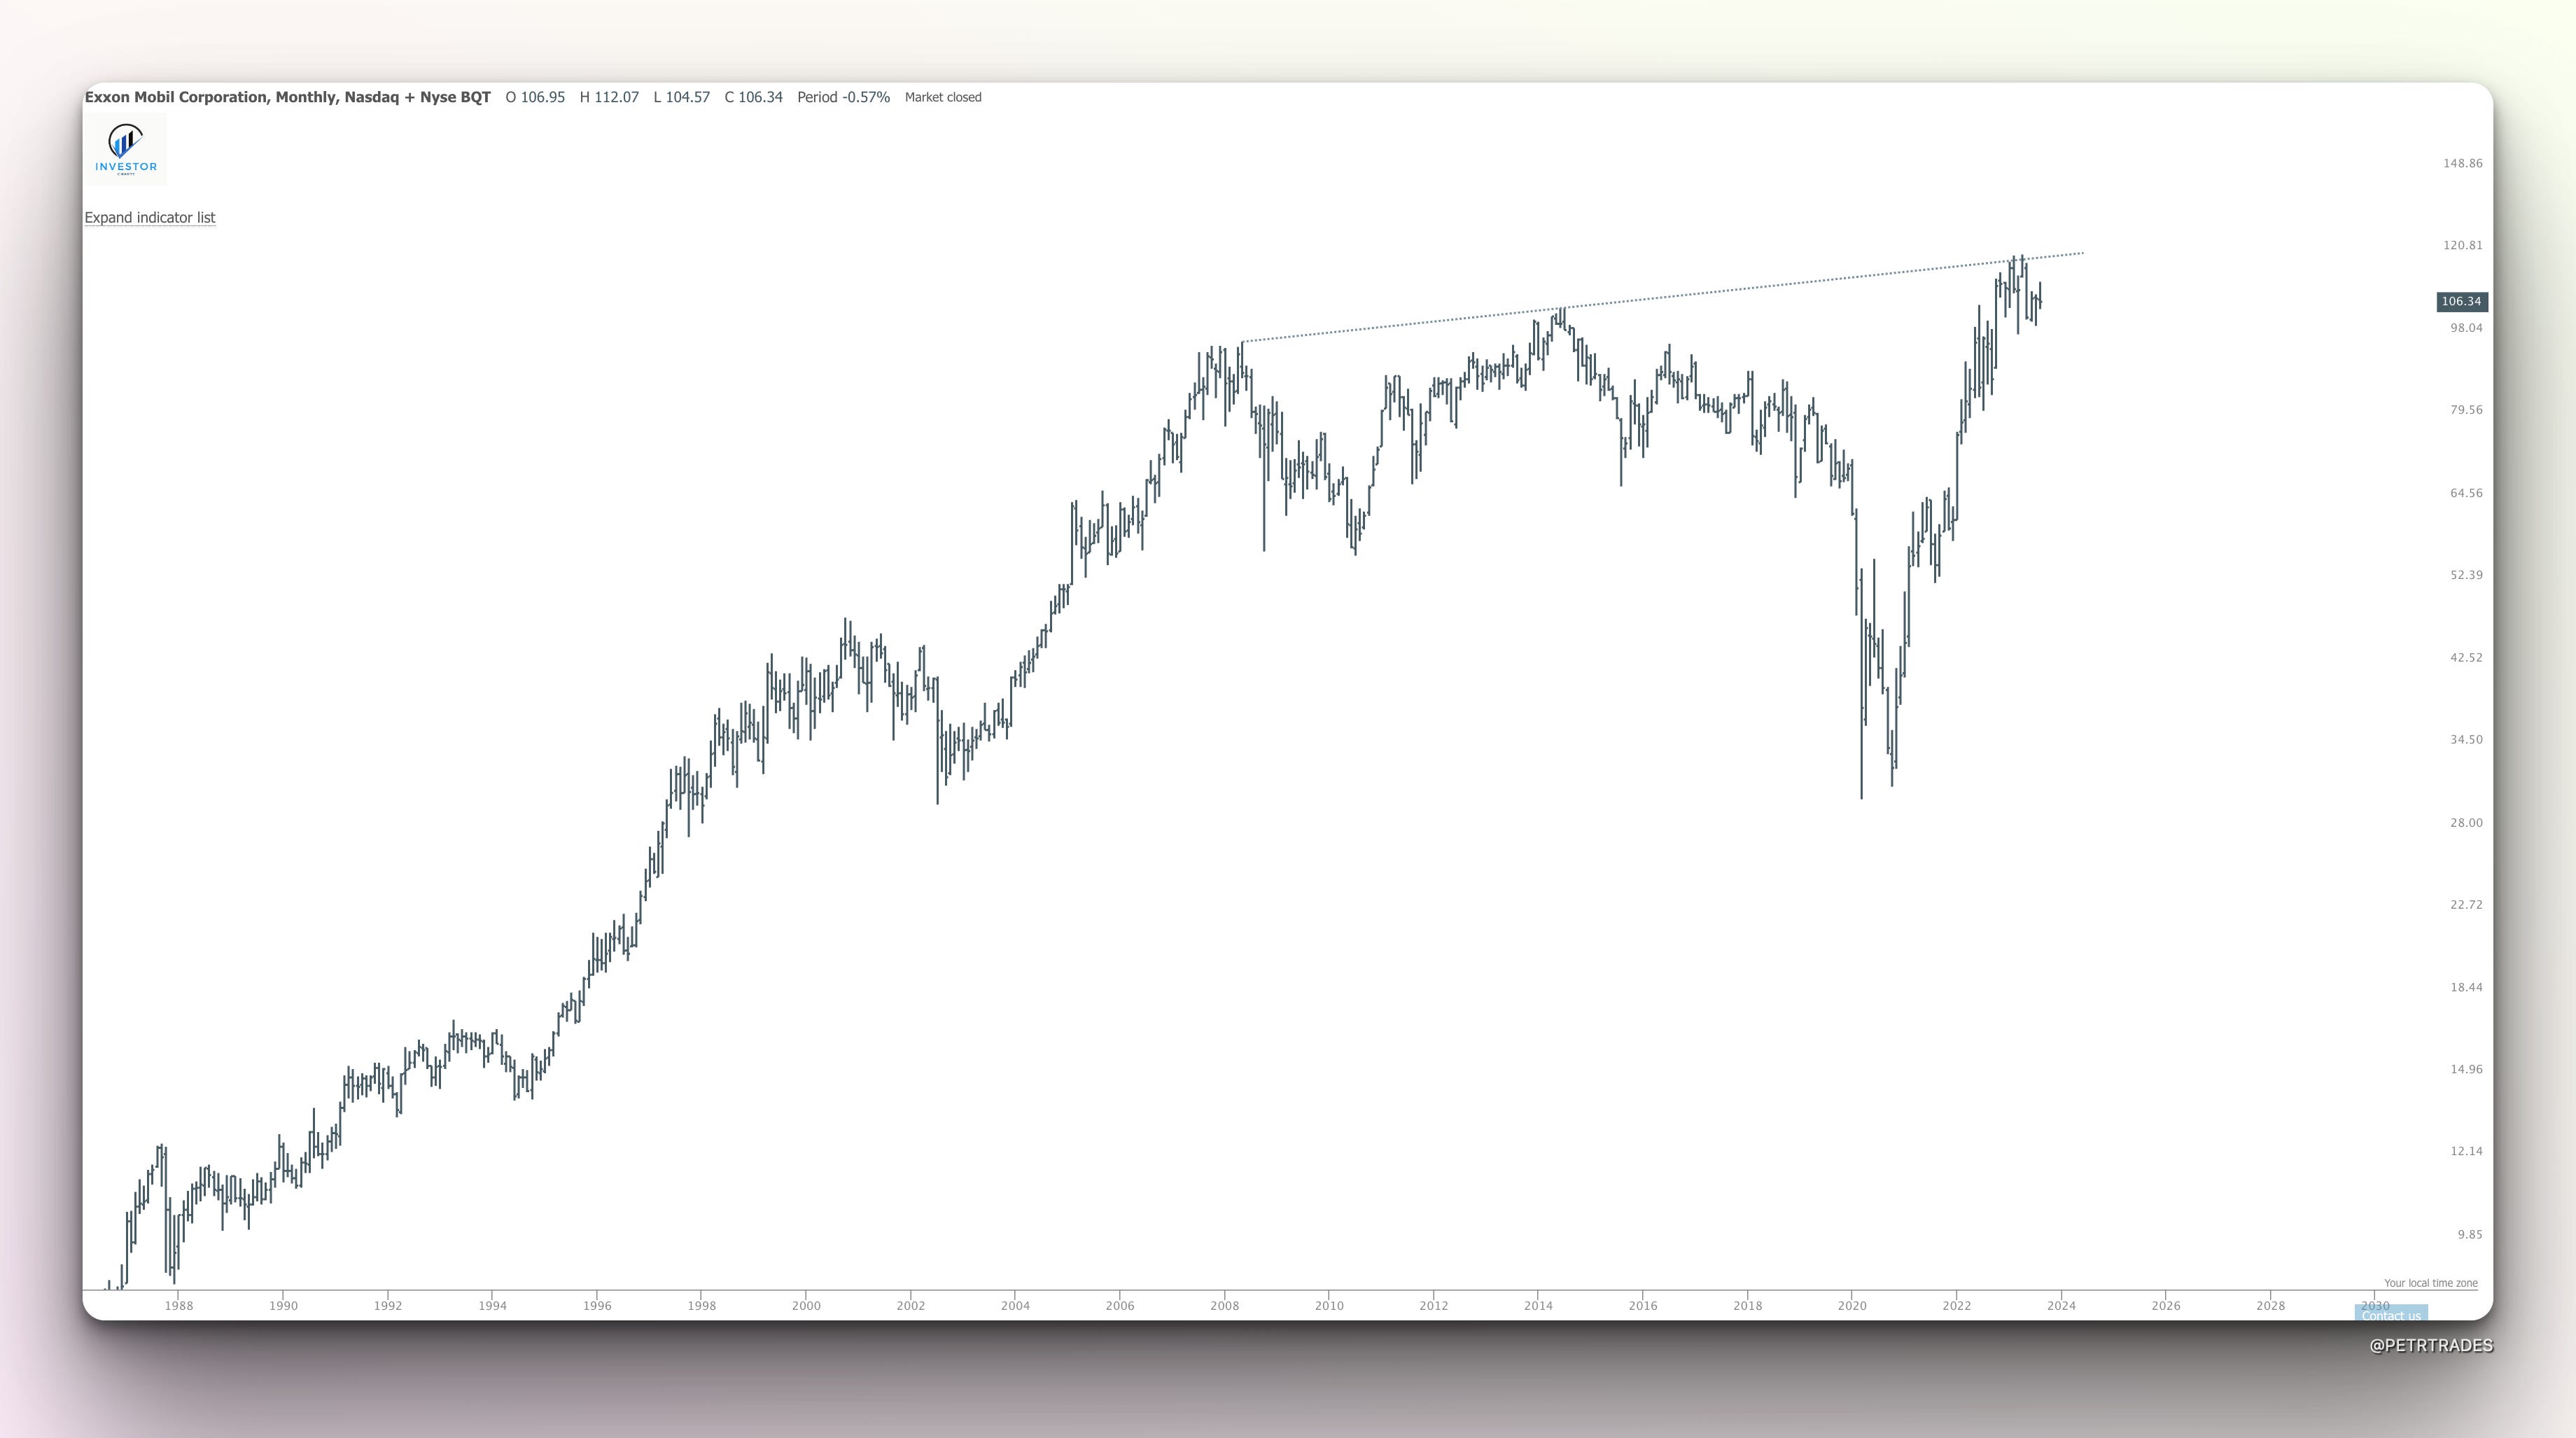This screenshot has width=2576, height=1438.
Task: Click the 9.85 price axis label
Action: pyautogui.click(x=2470, y=1234)
